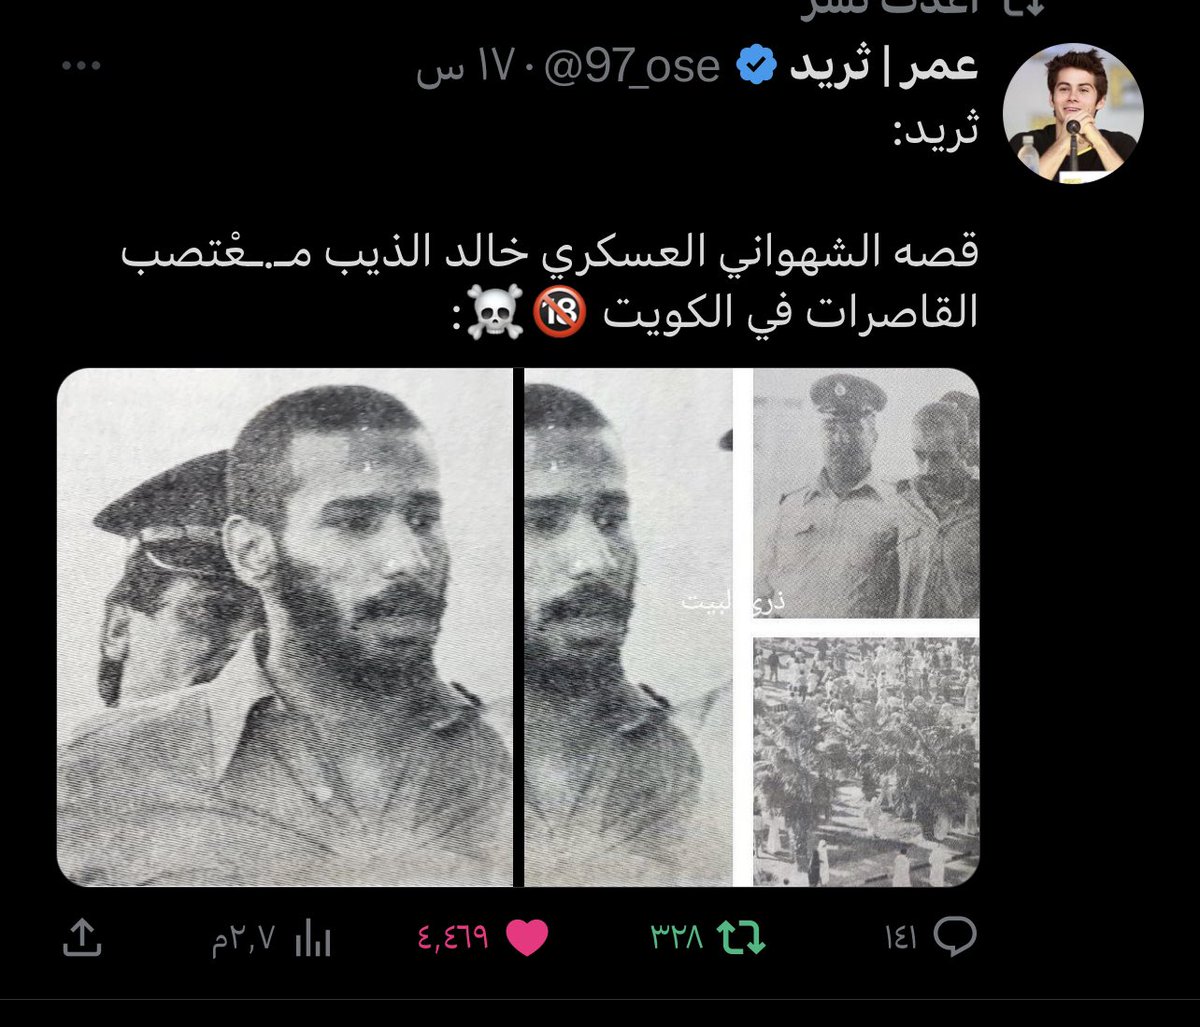1200x1027 pixels.
Task: Tap the share upload icon
Action: [x=81, y=938]
